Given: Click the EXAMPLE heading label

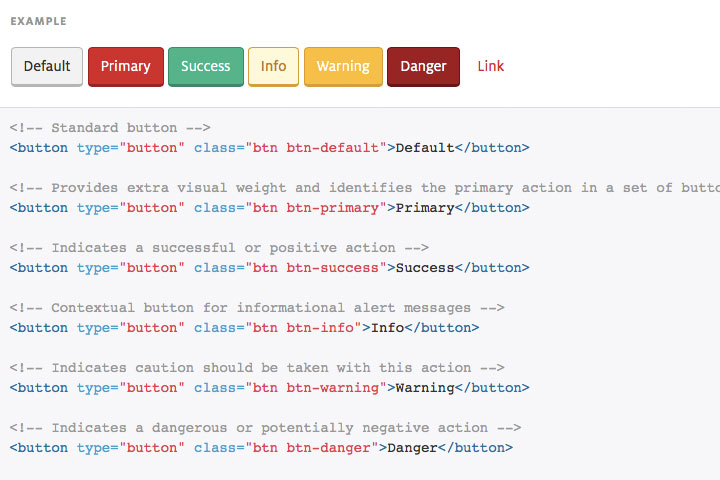Looking at the screenshot, I should [x=39, y=21].
